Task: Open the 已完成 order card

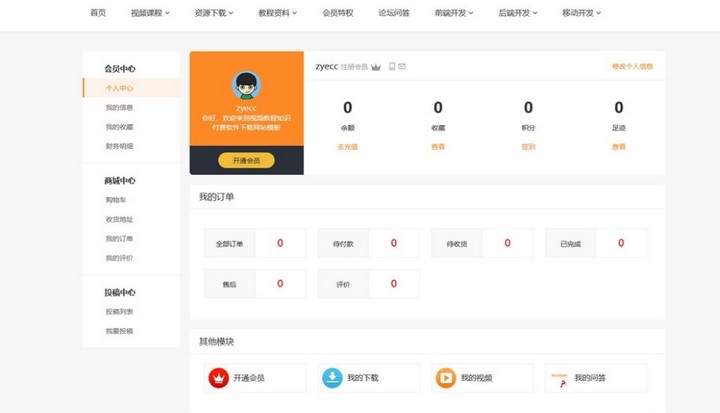Action: coord(596,243)
